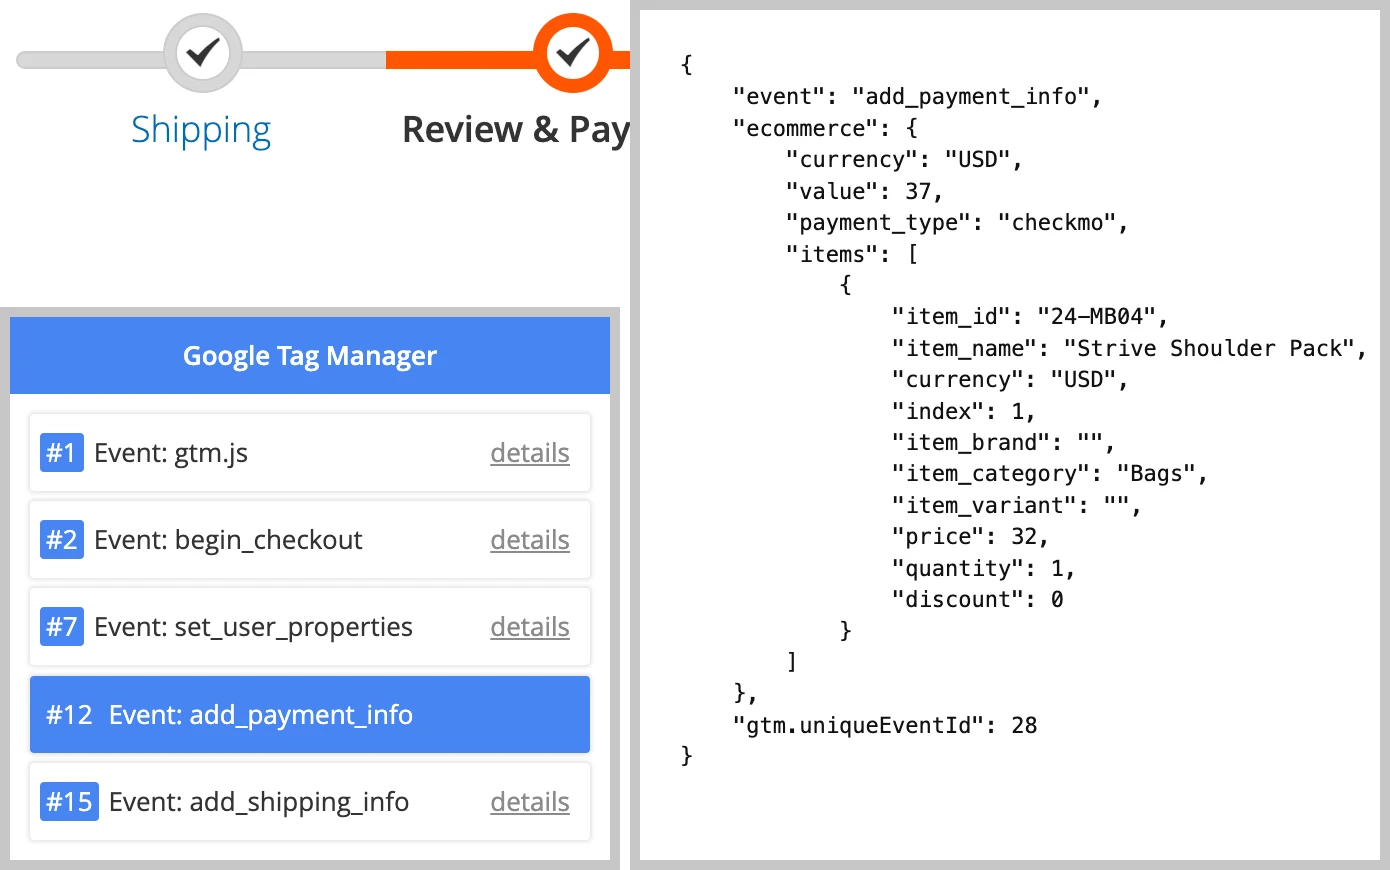Expand details for begin_checkout event
1390x870 pixels.
point(529,540)
